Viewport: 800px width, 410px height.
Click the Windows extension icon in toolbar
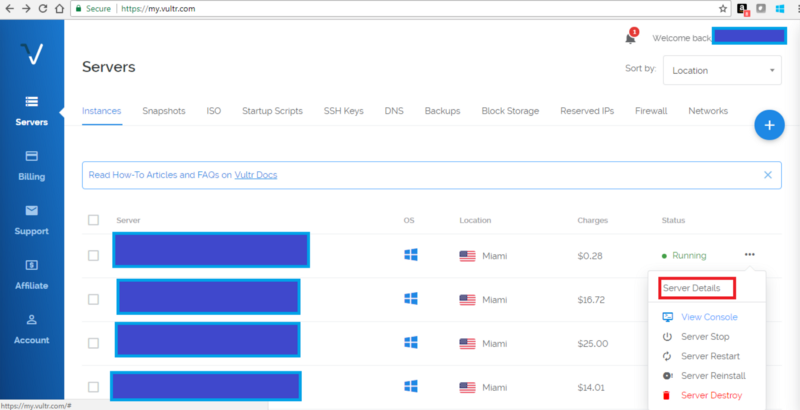click(780, 9)
